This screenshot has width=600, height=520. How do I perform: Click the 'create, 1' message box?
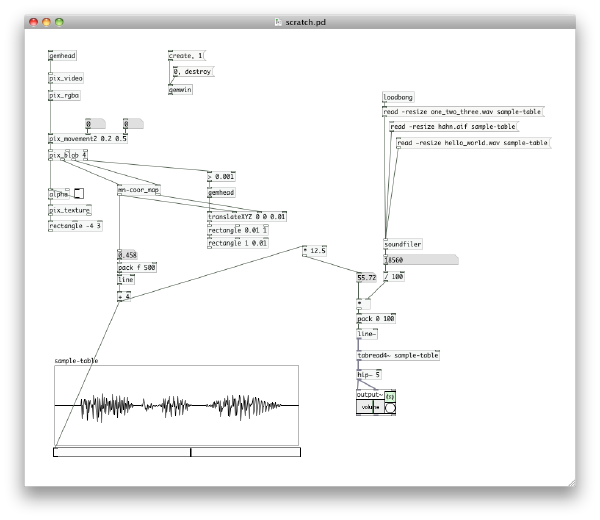point(188,57)
